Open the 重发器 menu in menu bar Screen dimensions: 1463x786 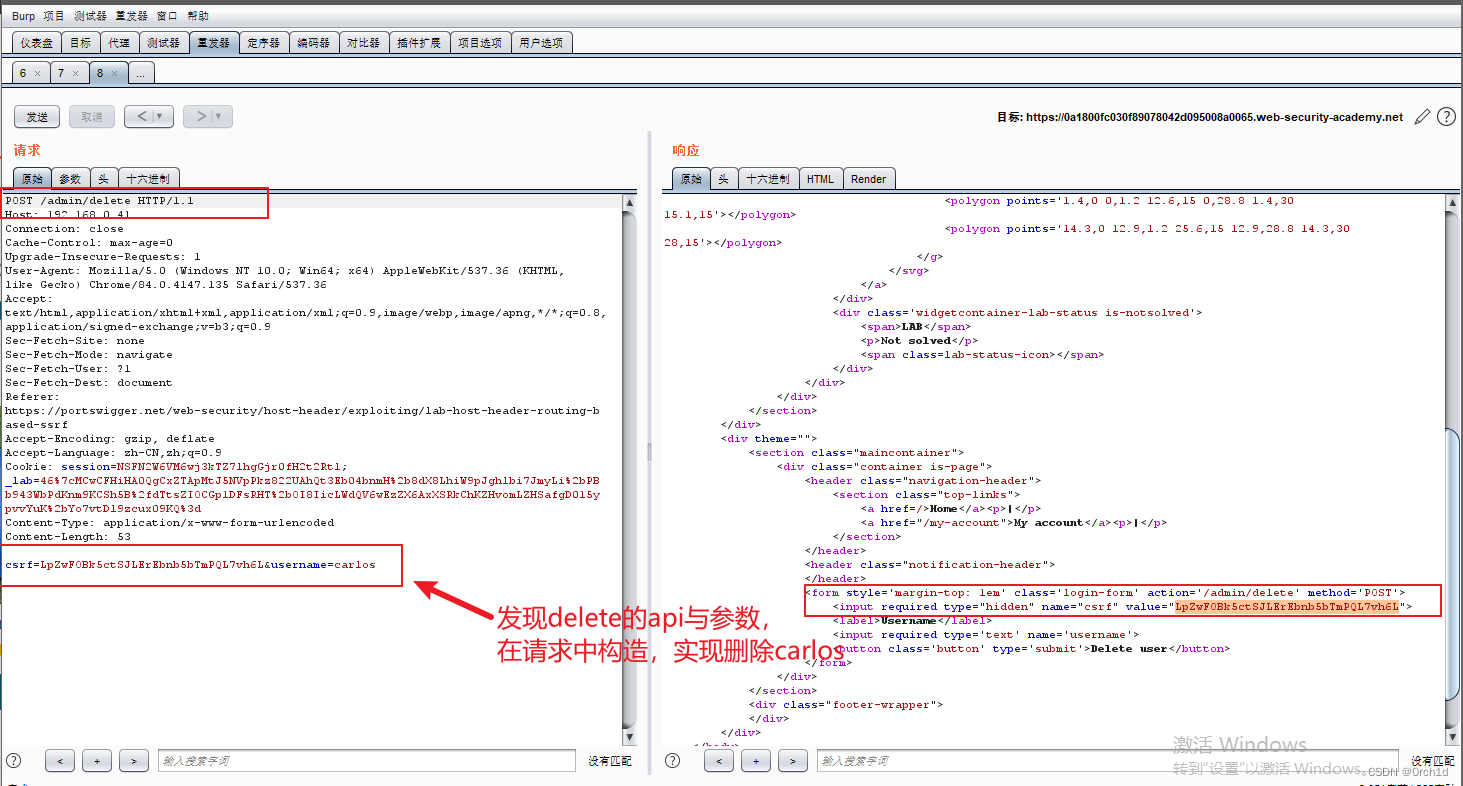[x=131, y=16]
